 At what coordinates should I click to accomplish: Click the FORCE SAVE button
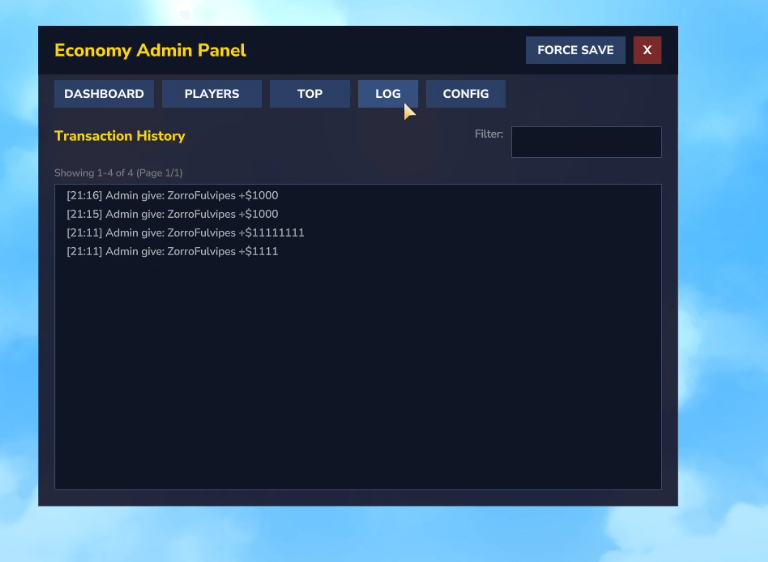tap(575, 50)
